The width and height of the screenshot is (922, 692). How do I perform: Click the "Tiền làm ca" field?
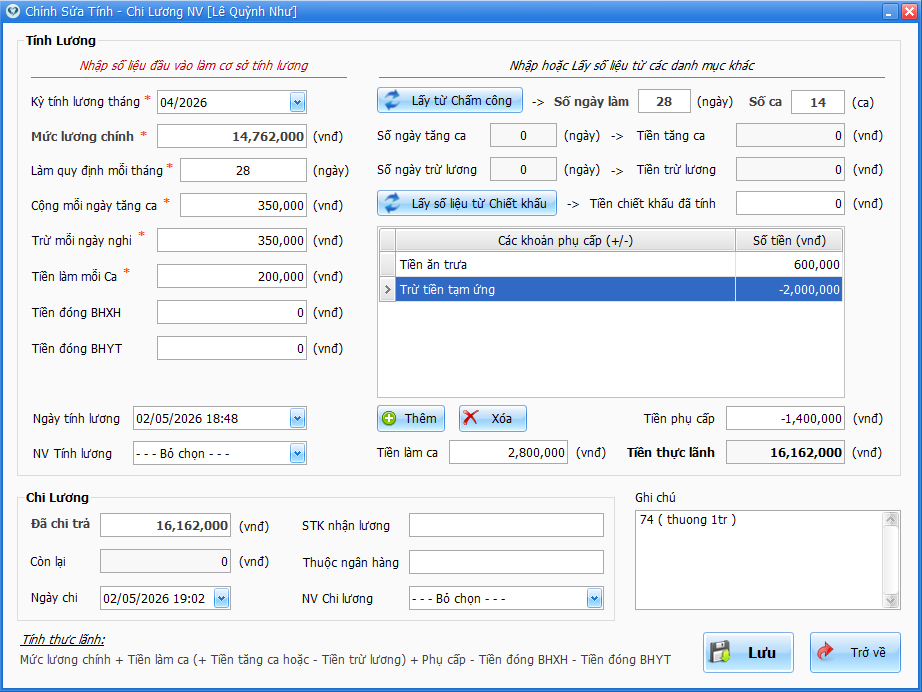click(509, 453)
